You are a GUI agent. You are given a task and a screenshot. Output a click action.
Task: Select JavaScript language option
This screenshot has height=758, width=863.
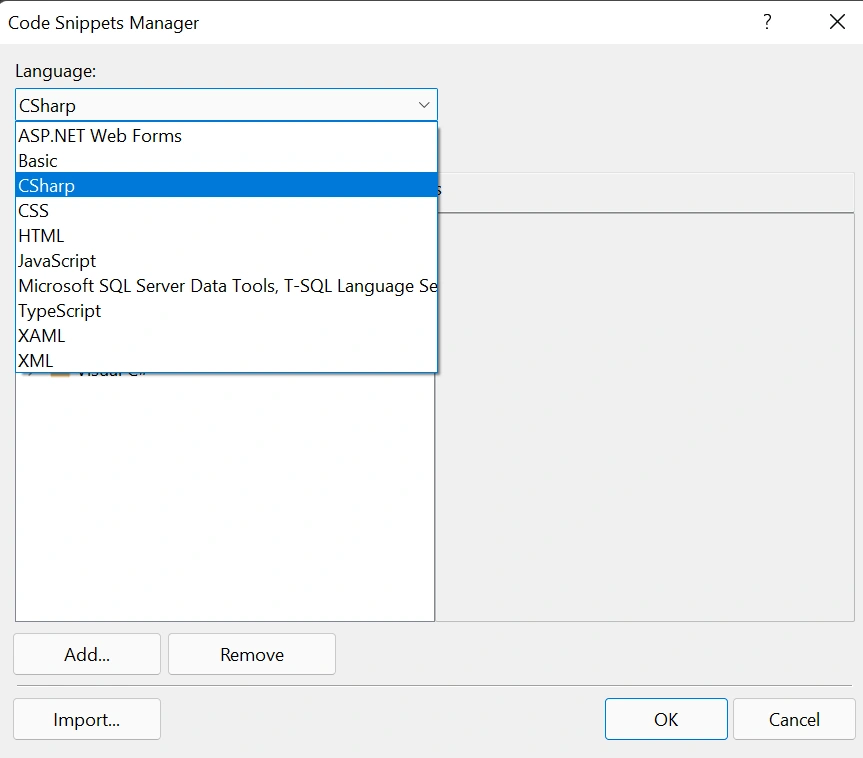[226, 260]
